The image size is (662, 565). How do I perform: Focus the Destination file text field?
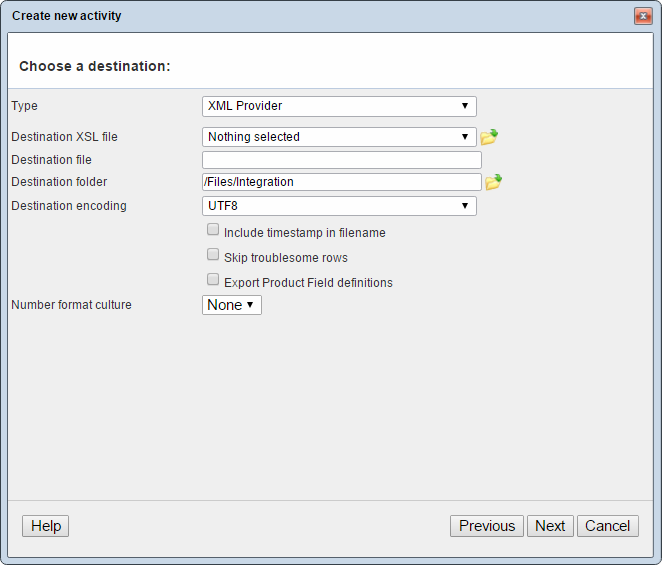341,160
